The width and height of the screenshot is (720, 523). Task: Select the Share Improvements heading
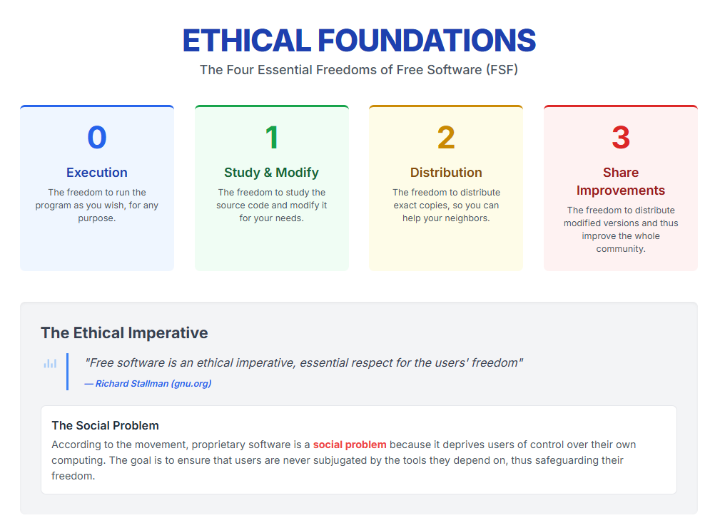click(621, 181)
